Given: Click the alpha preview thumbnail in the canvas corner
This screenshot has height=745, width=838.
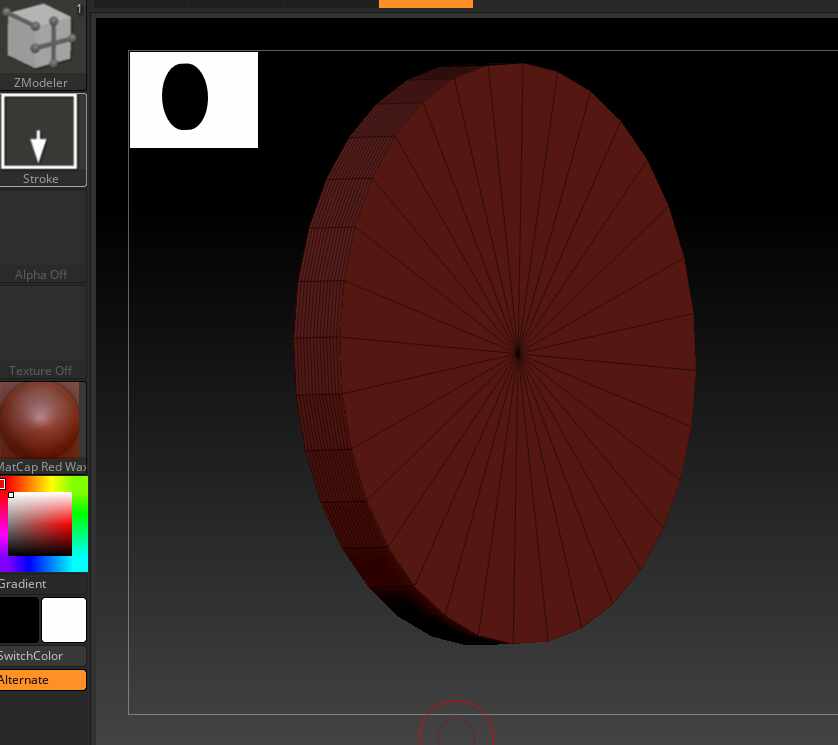Looking at the screenshot, I should 193,99.
